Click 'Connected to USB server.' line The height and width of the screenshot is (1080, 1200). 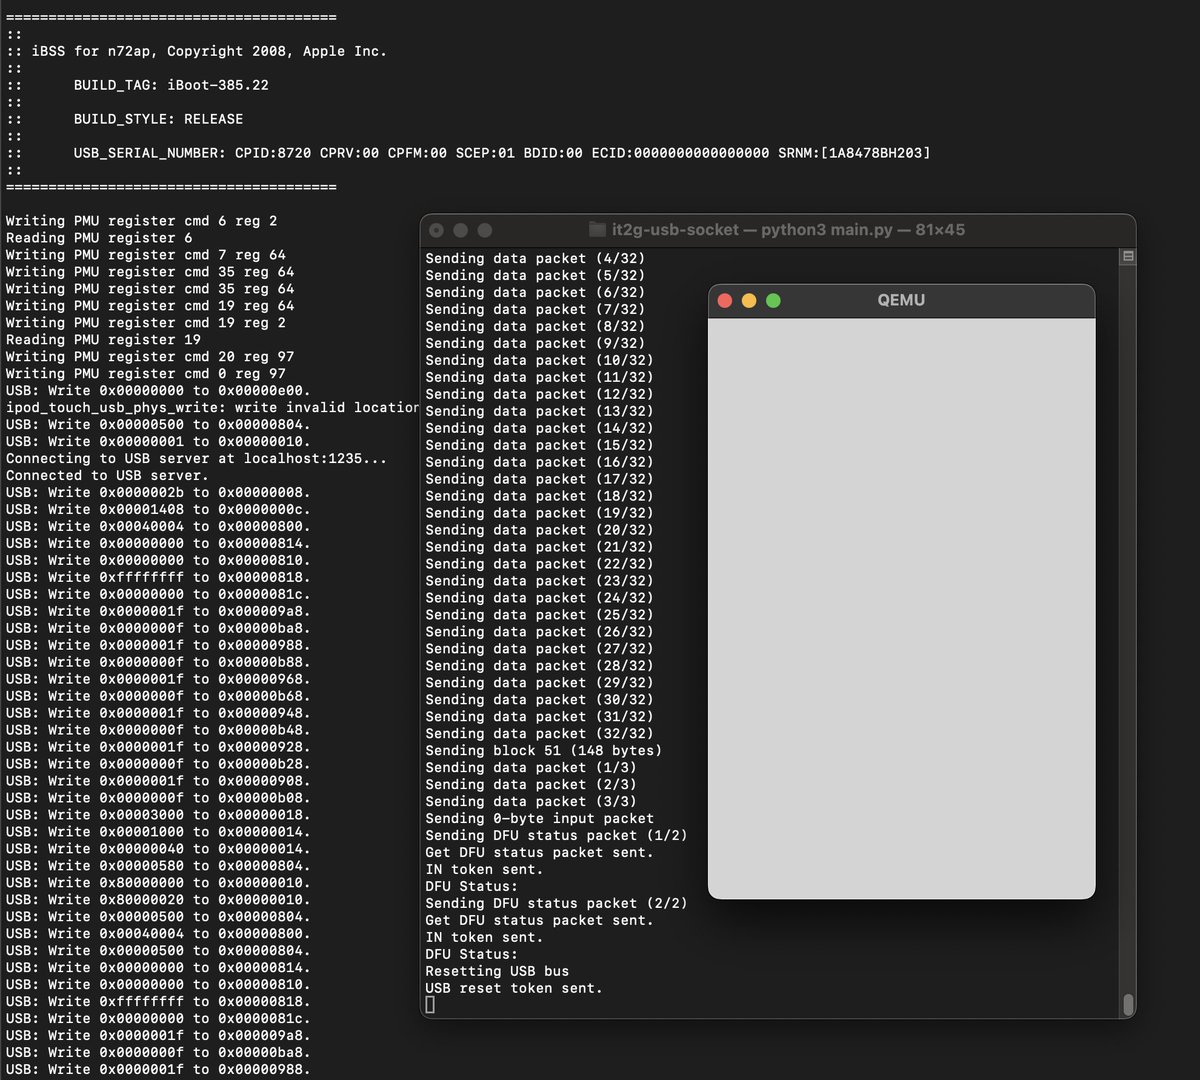tap(107, 476)
